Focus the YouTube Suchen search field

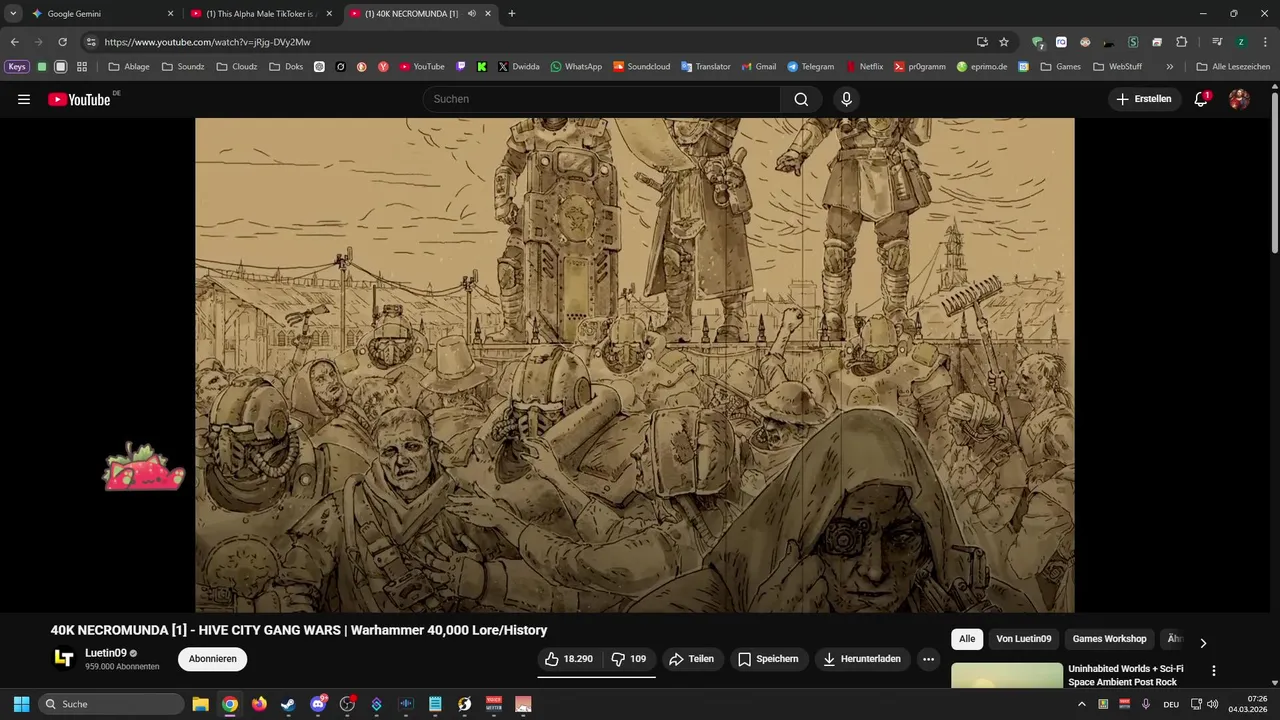[x=602, y=99]
